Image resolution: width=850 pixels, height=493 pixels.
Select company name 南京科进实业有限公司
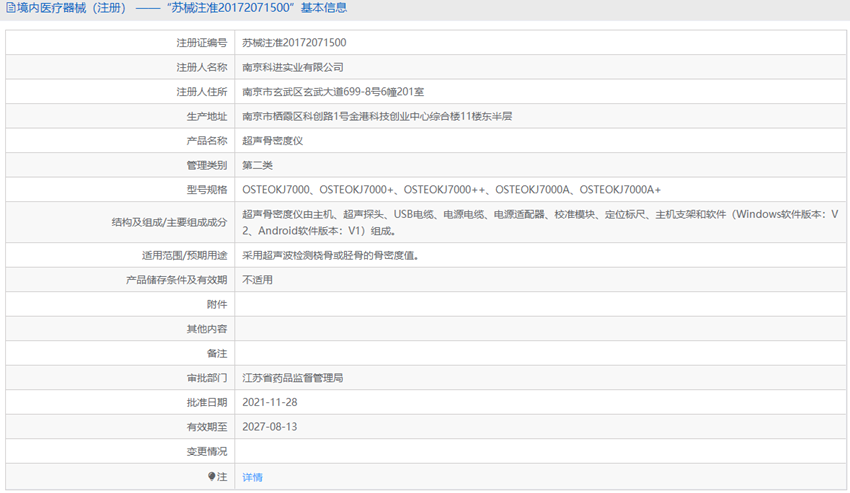coord(293,67)
